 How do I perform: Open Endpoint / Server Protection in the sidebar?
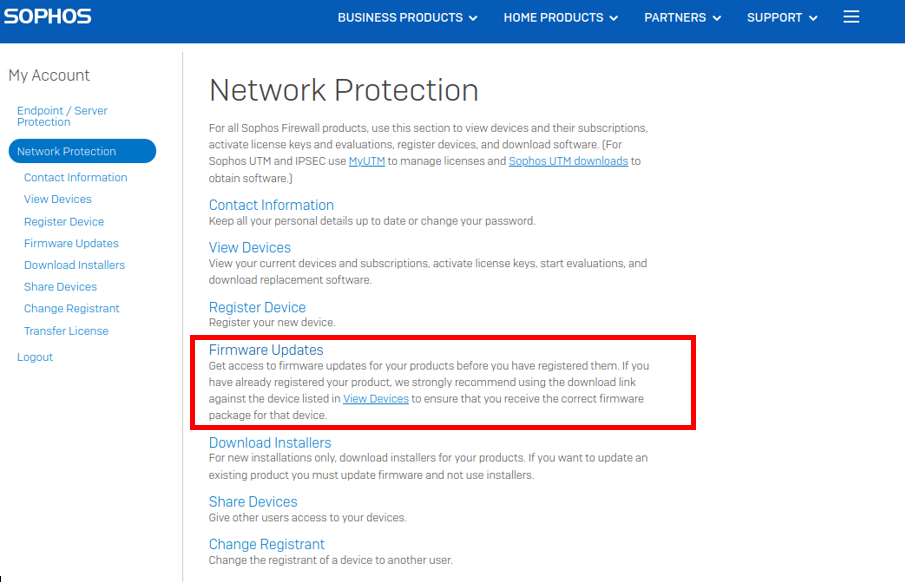(x=62, y=116)
